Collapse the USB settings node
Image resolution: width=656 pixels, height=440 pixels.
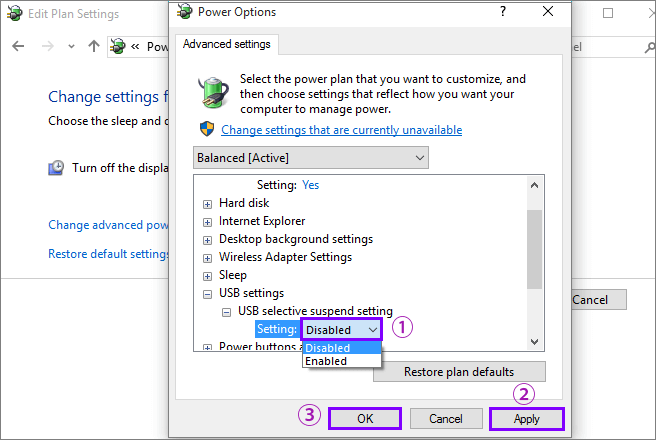click(x=207, y=293)
